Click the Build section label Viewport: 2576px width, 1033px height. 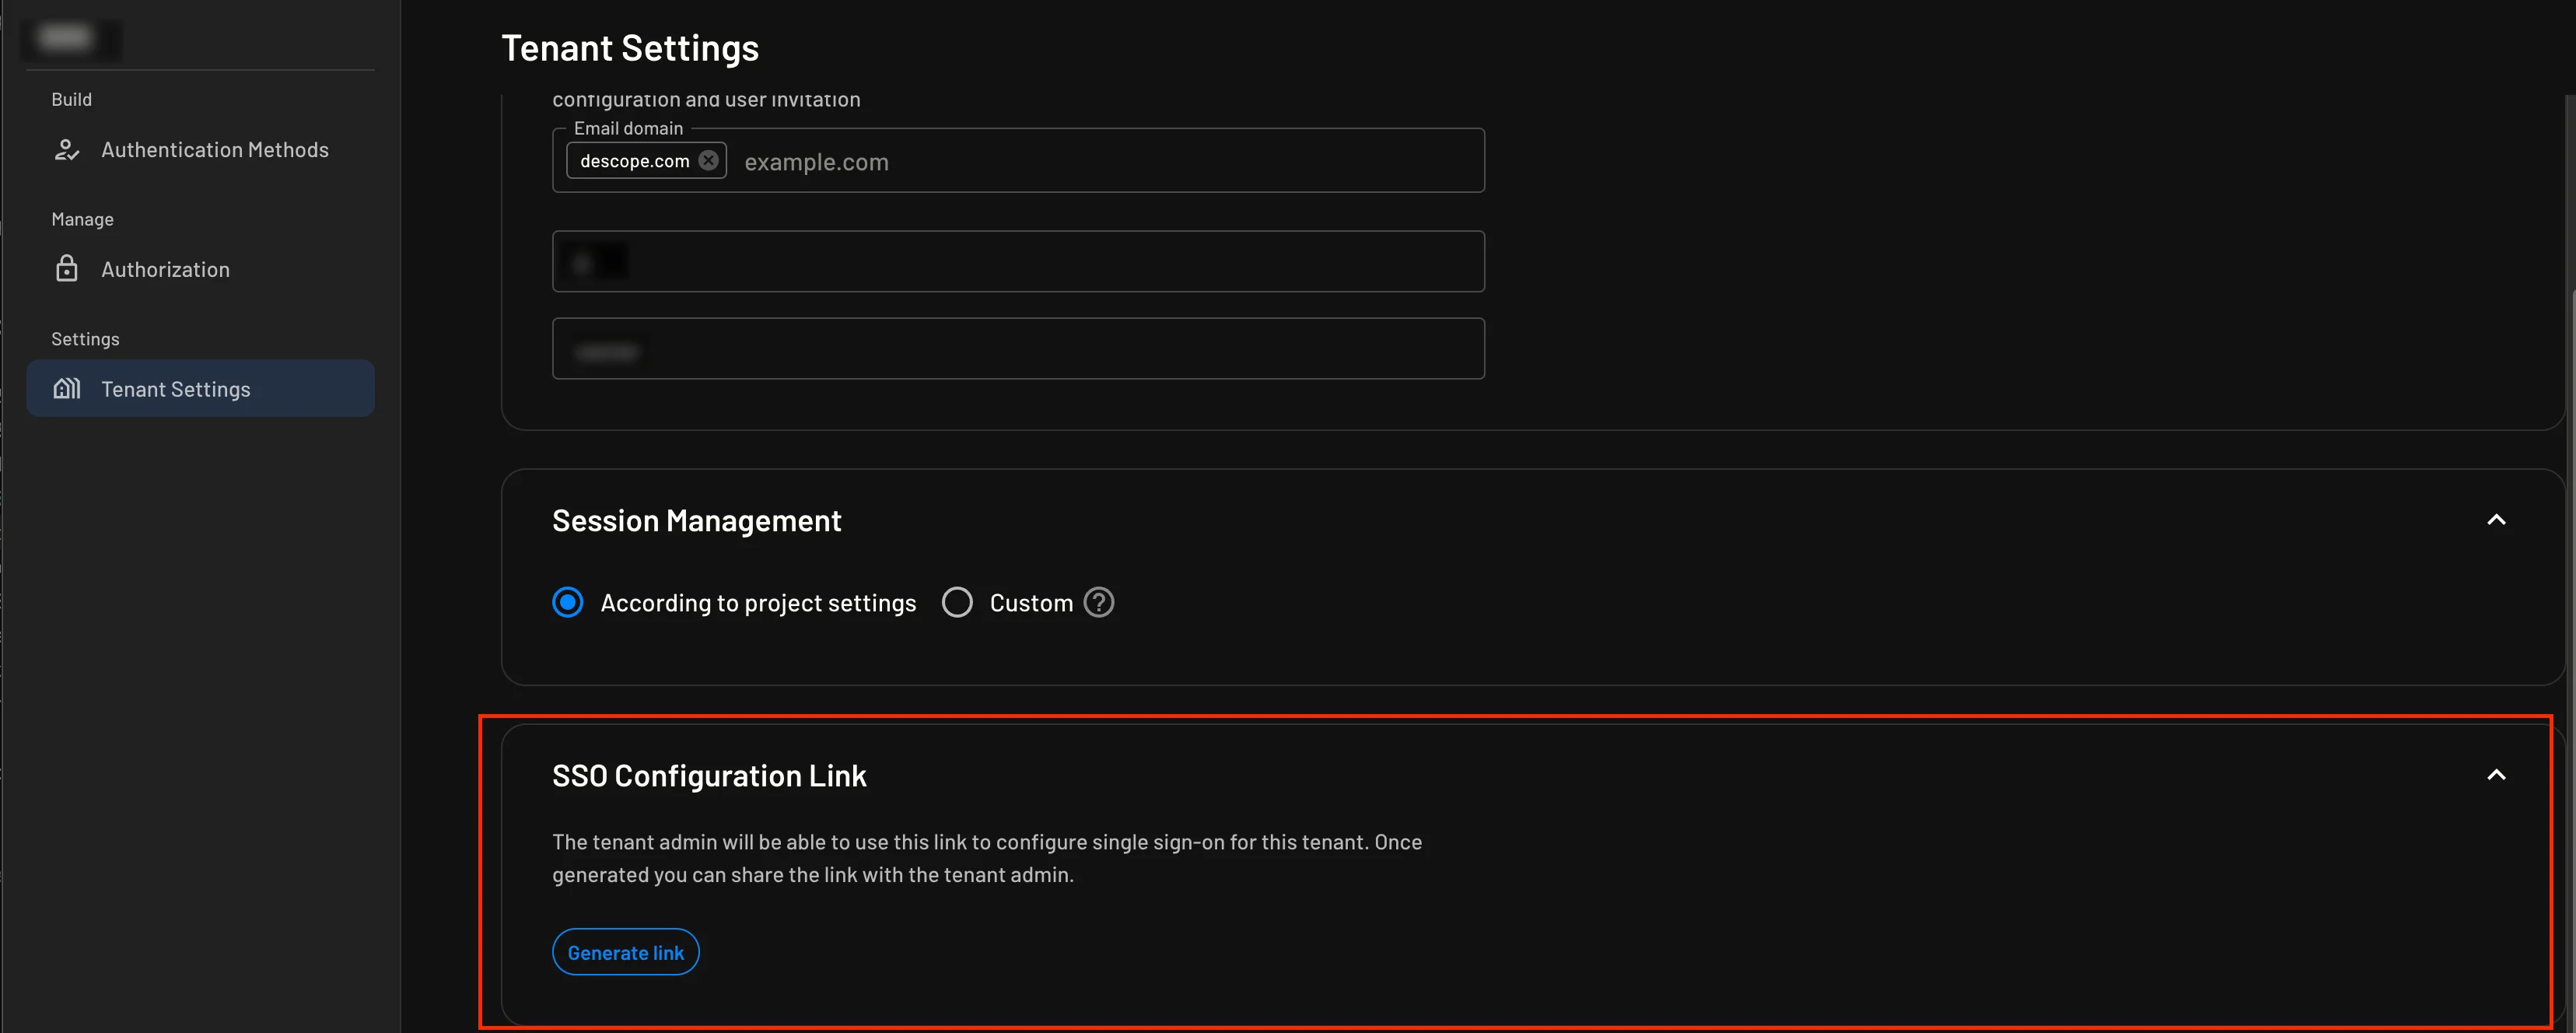(x=71, y=99)
